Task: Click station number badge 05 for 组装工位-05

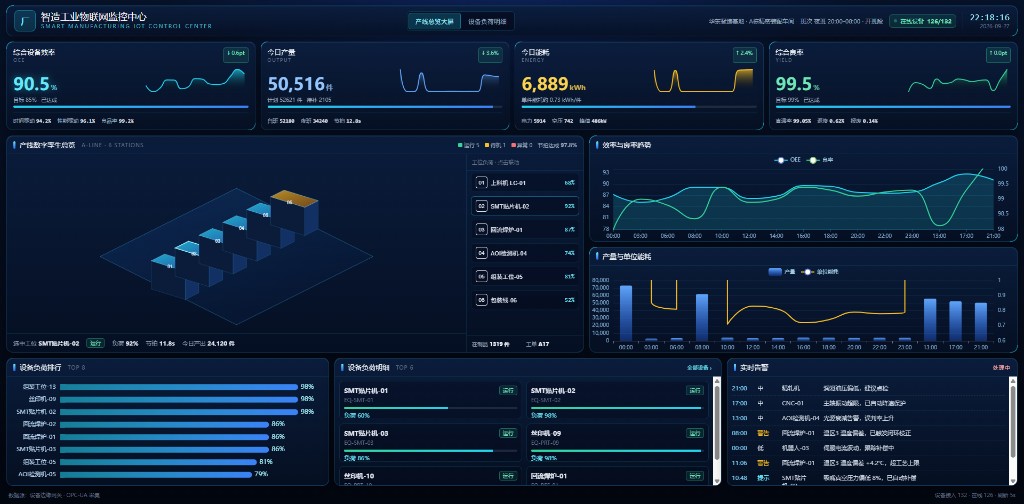Action: [x=481, y=276]
